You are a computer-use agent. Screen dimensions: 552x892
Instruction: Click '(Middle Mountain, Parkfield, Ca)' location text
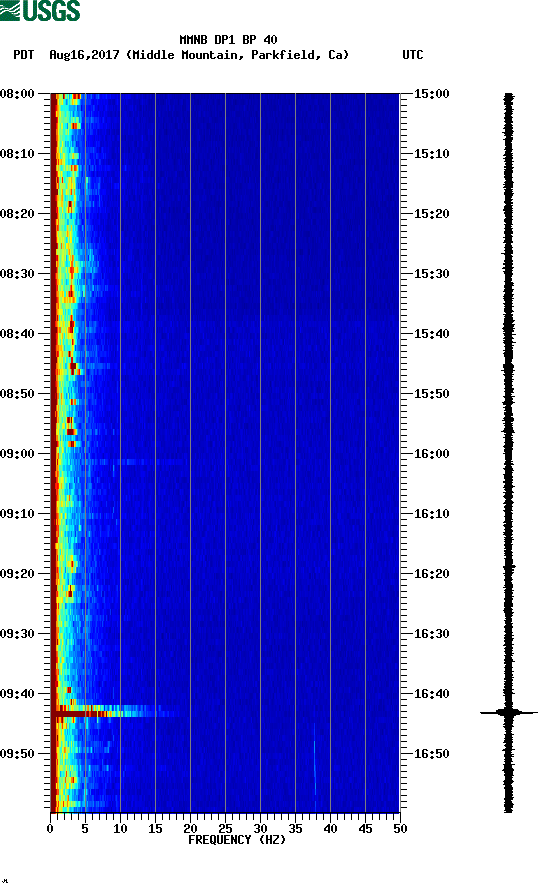click(x=237, y=55)
